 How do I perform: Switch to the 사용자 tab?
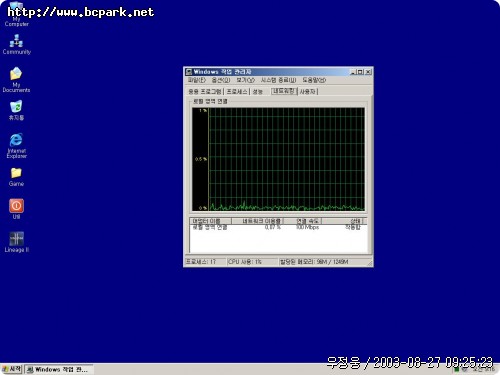coord(307,91)
